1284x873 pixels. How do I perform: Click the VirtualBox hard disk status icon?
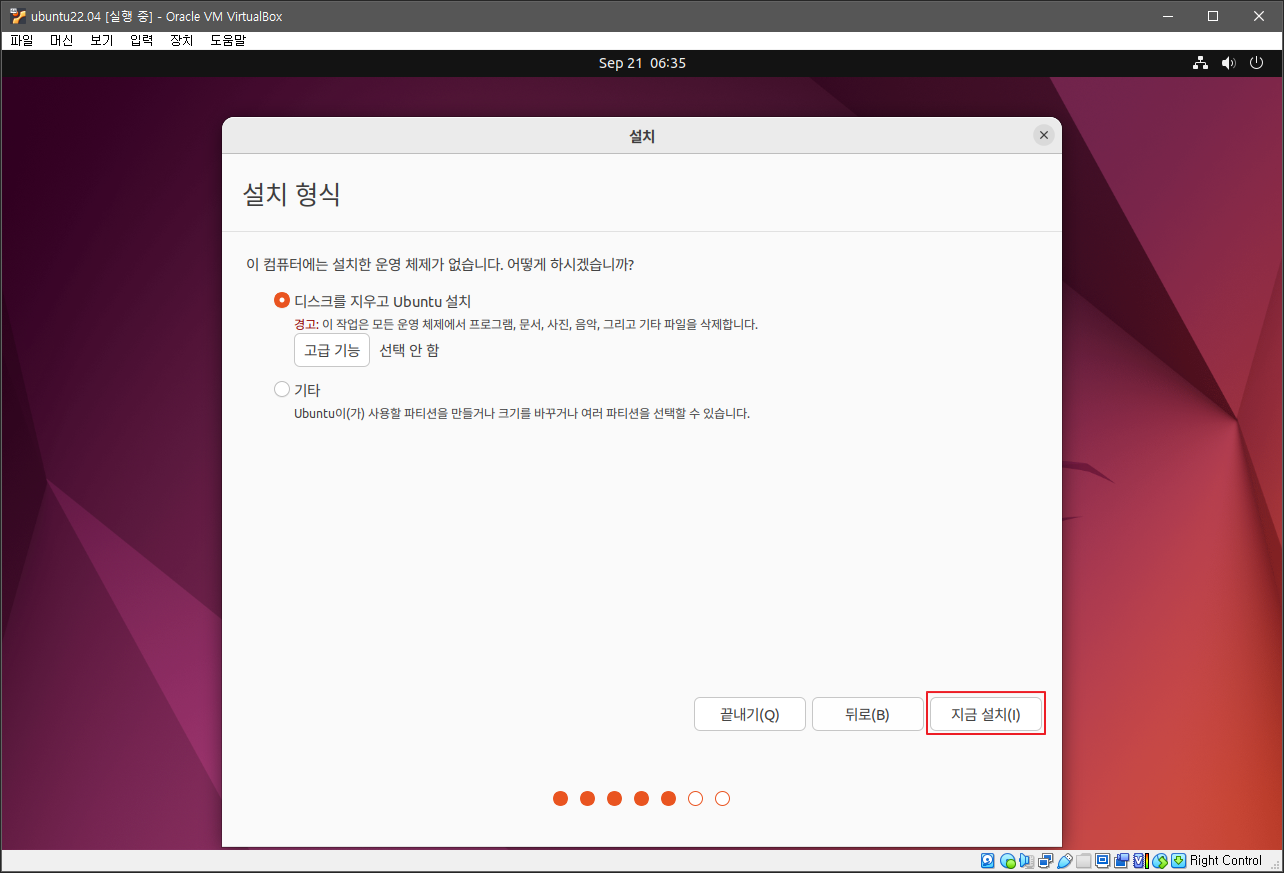pos(987,860)
